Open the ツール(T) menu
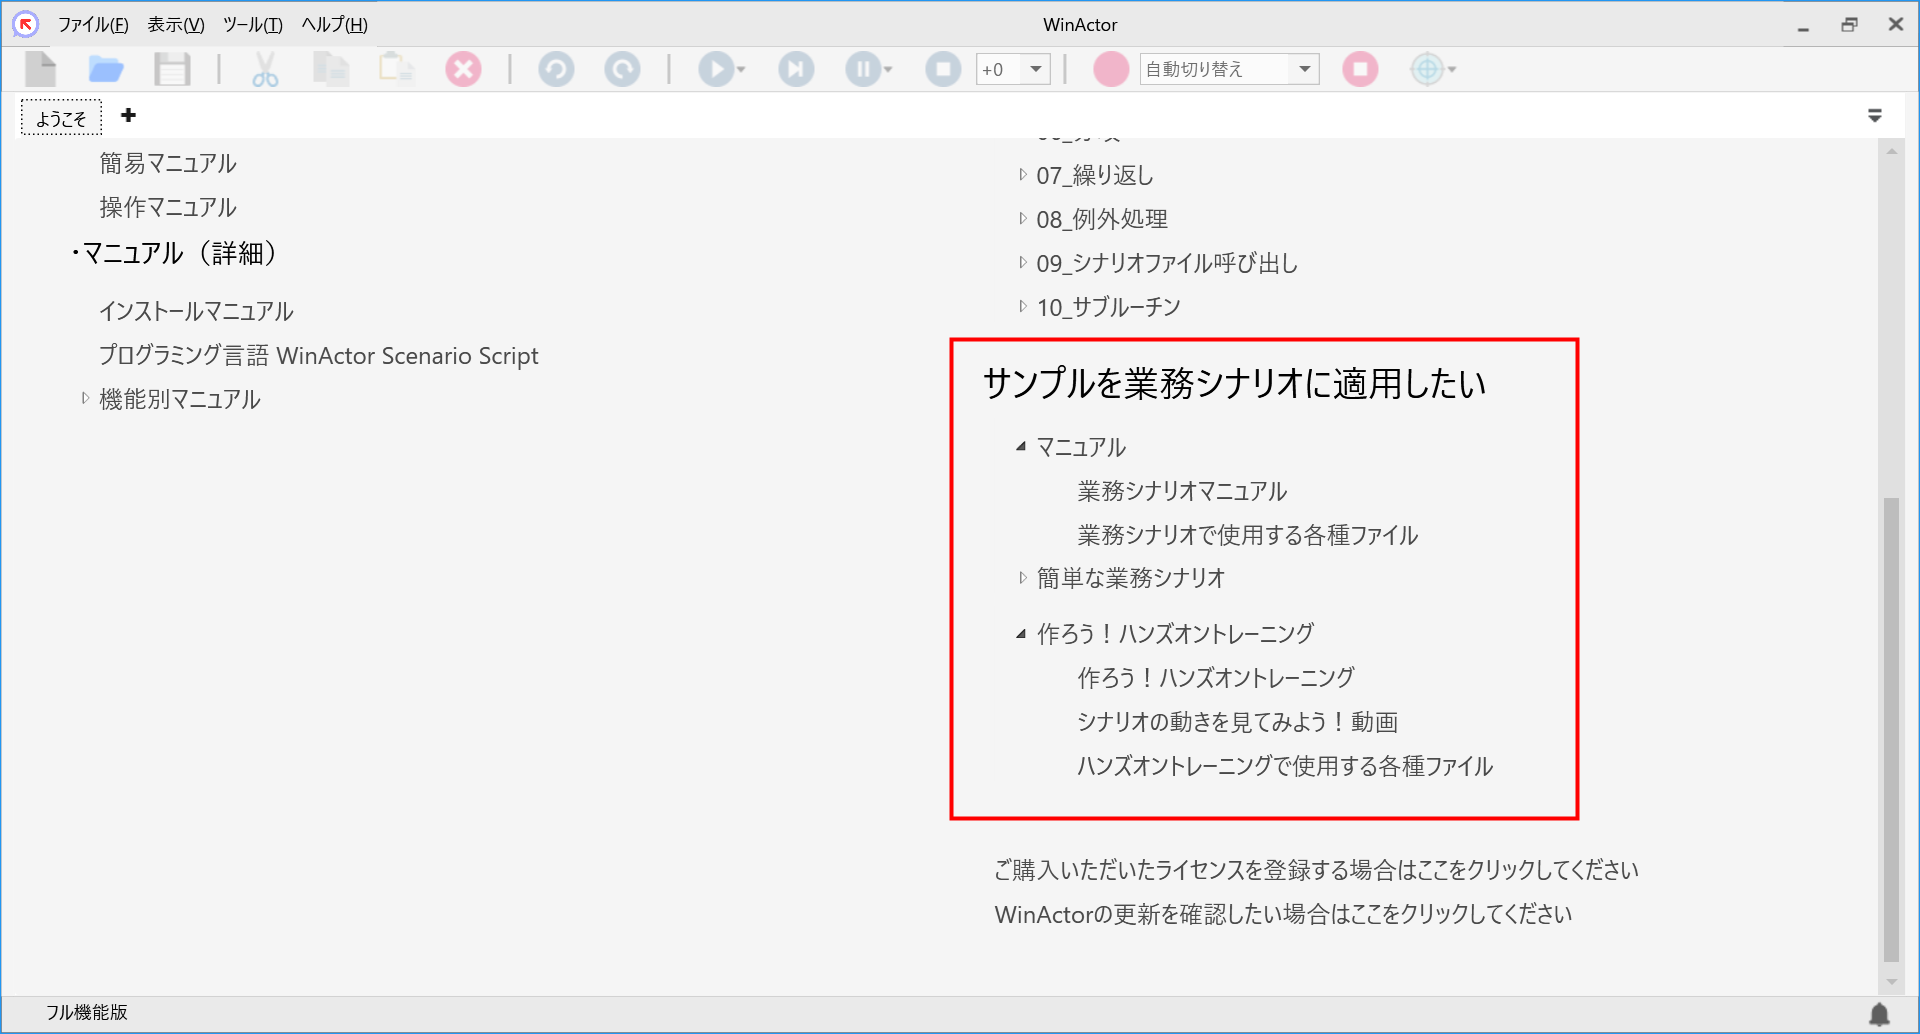 pos(252,24)
